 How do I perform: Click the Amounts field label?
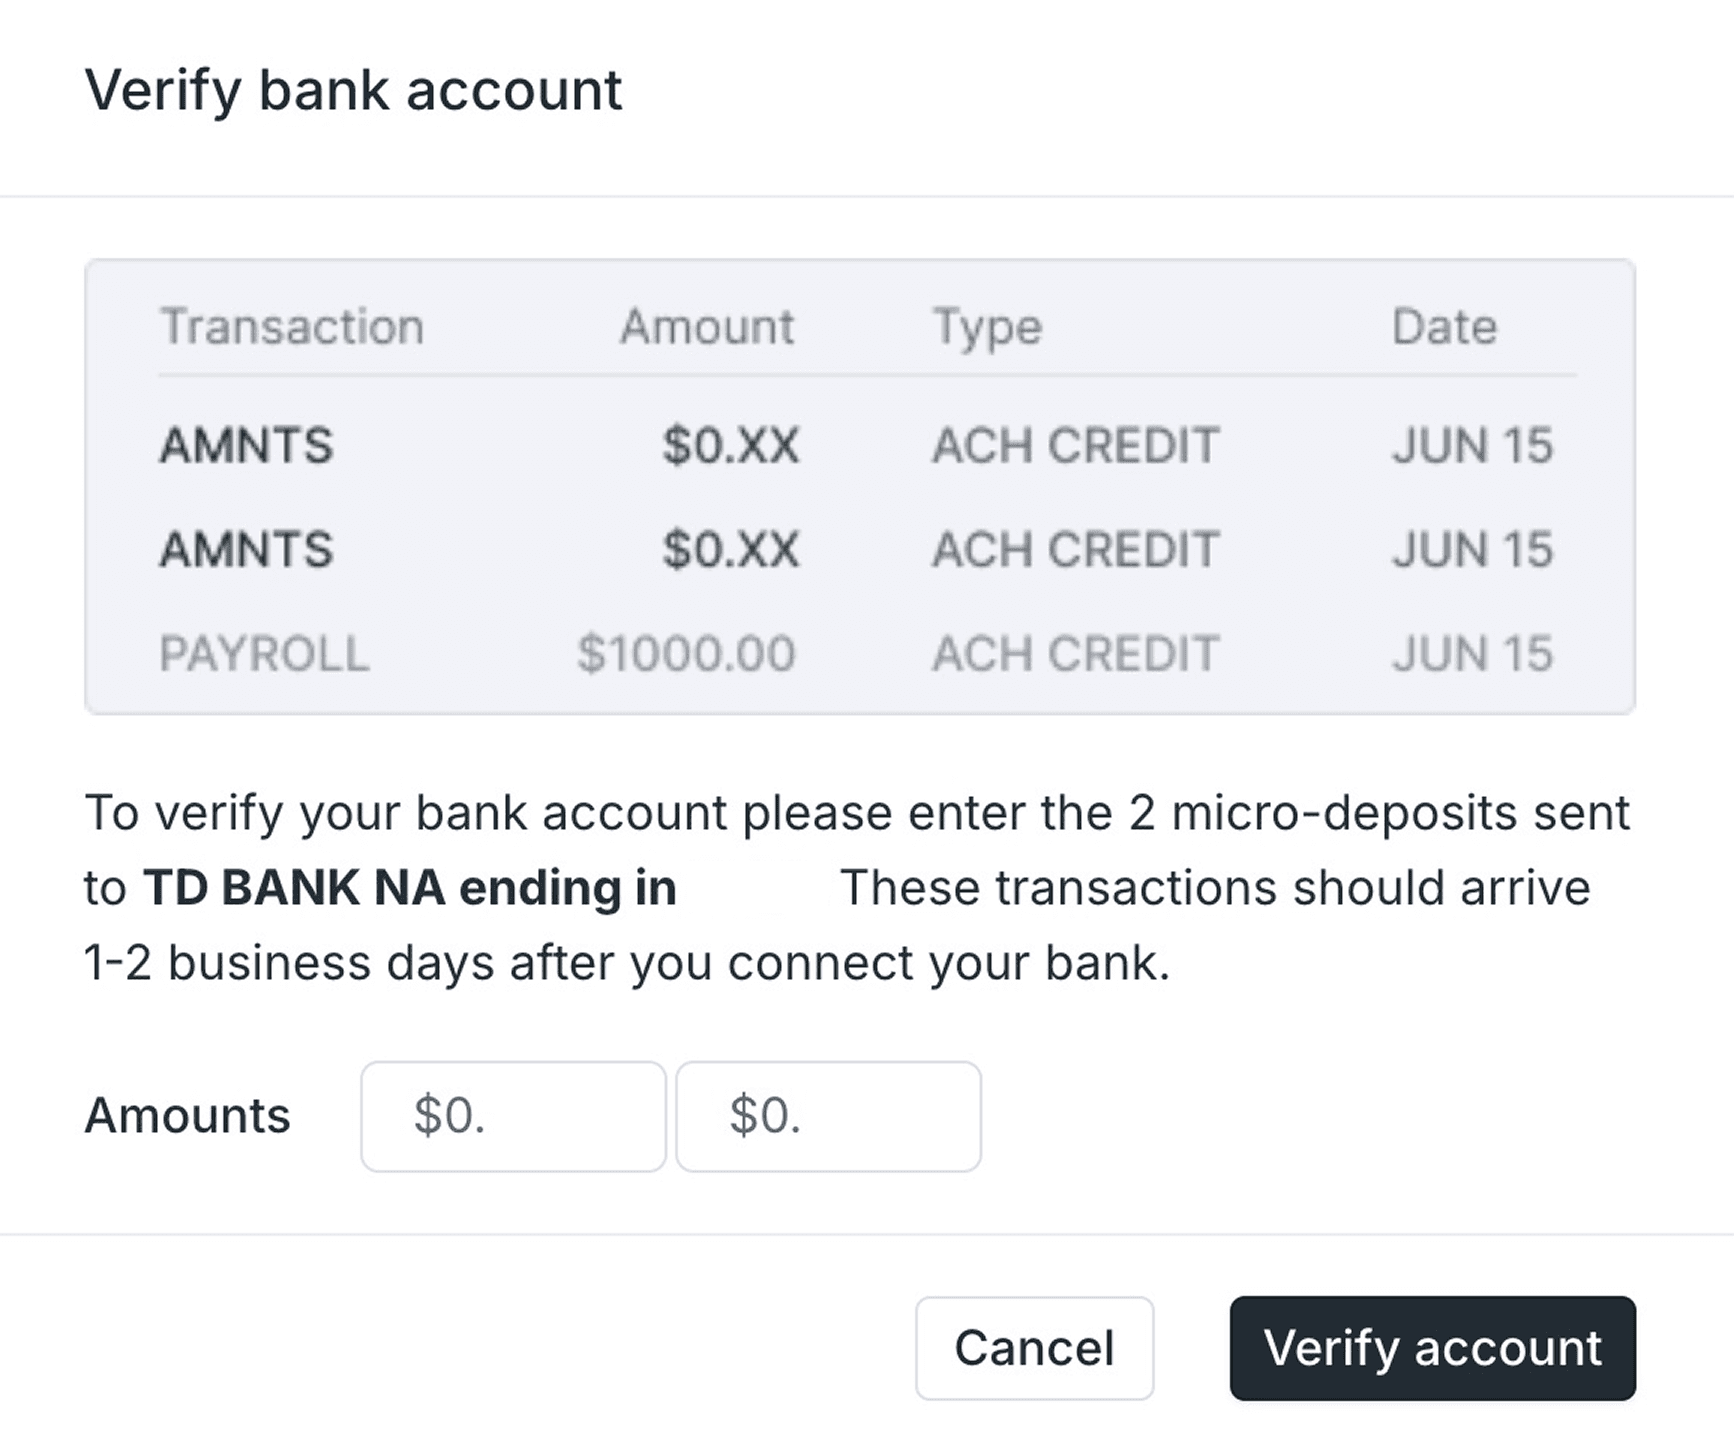[x=187, y=1116]
